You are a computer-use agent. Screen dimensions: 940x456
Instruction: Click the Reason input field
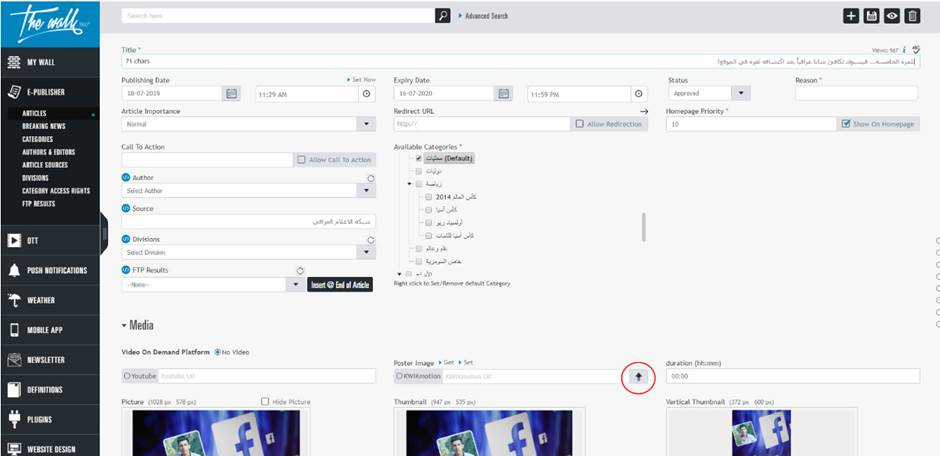point(856,93)
